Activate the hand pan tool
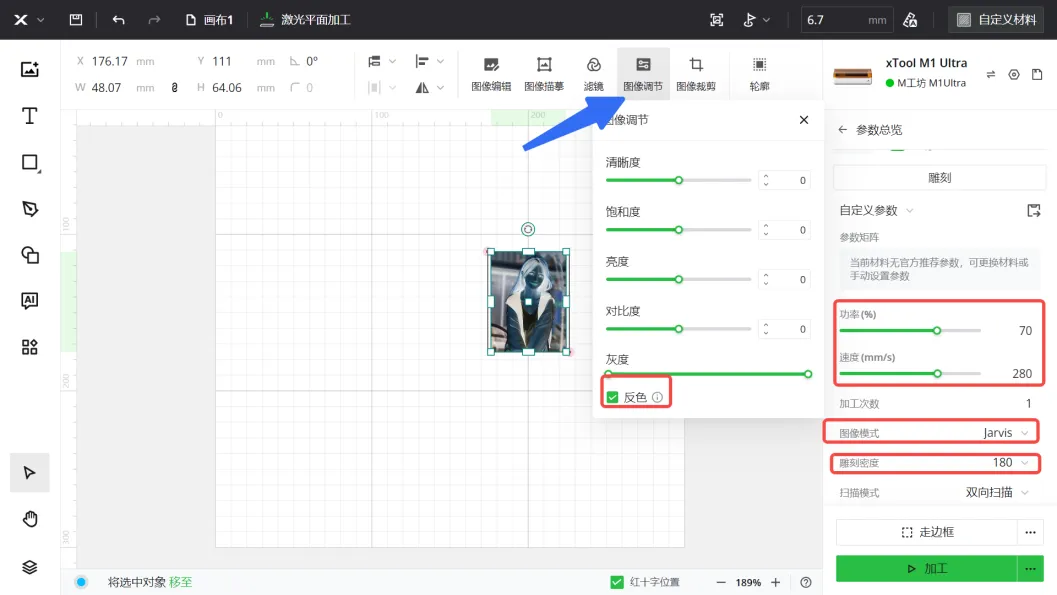 (30, 520)
